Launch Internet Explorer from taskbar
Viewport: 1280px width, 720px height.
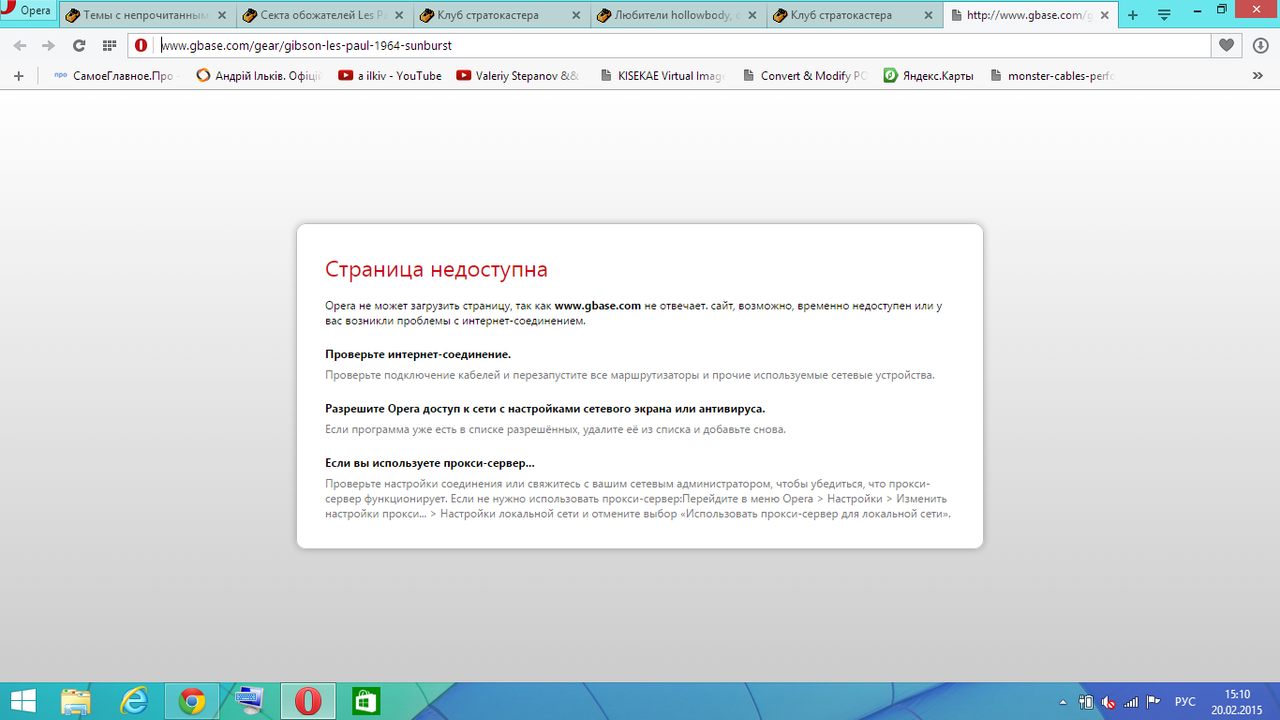pos(134,701)
